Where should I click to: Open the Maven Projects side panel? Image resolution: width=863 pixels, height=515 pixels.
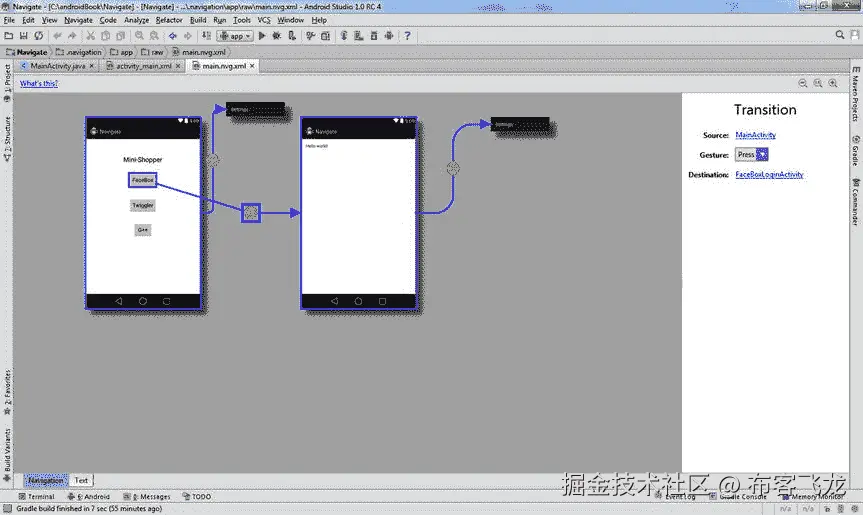856,94
